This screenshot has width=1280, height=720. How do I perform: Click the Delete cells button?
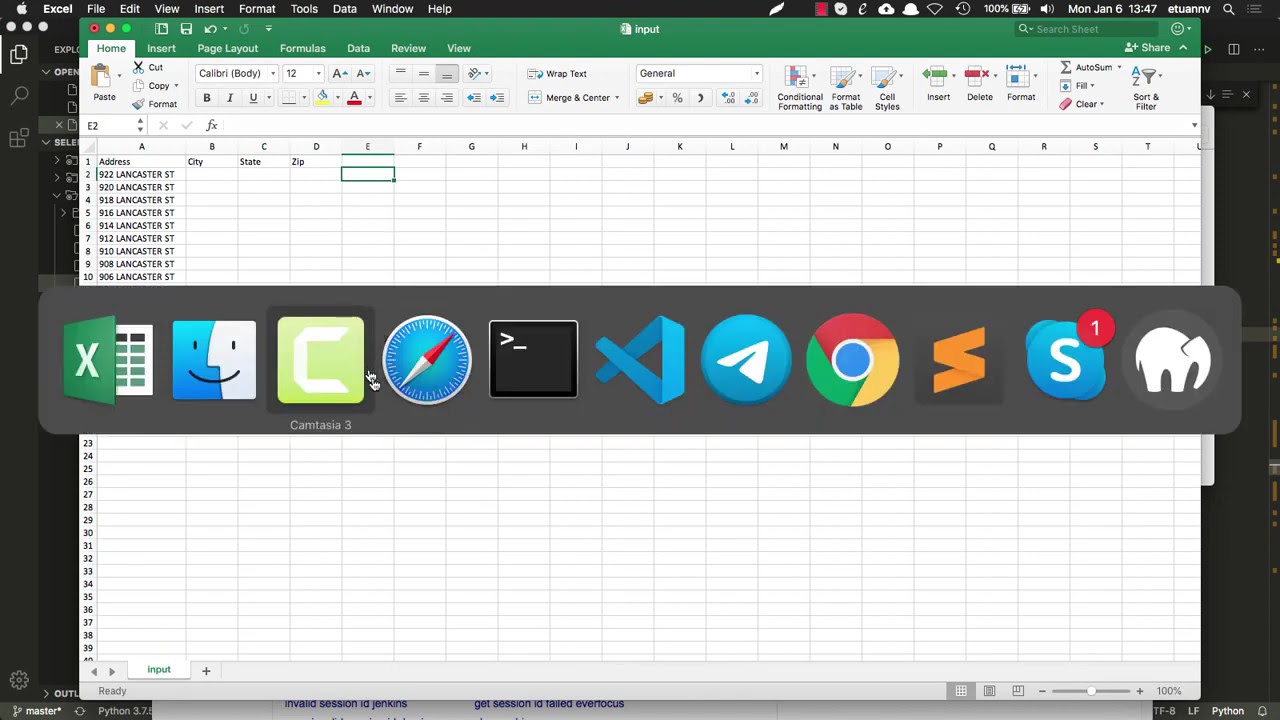click(979, 85)
